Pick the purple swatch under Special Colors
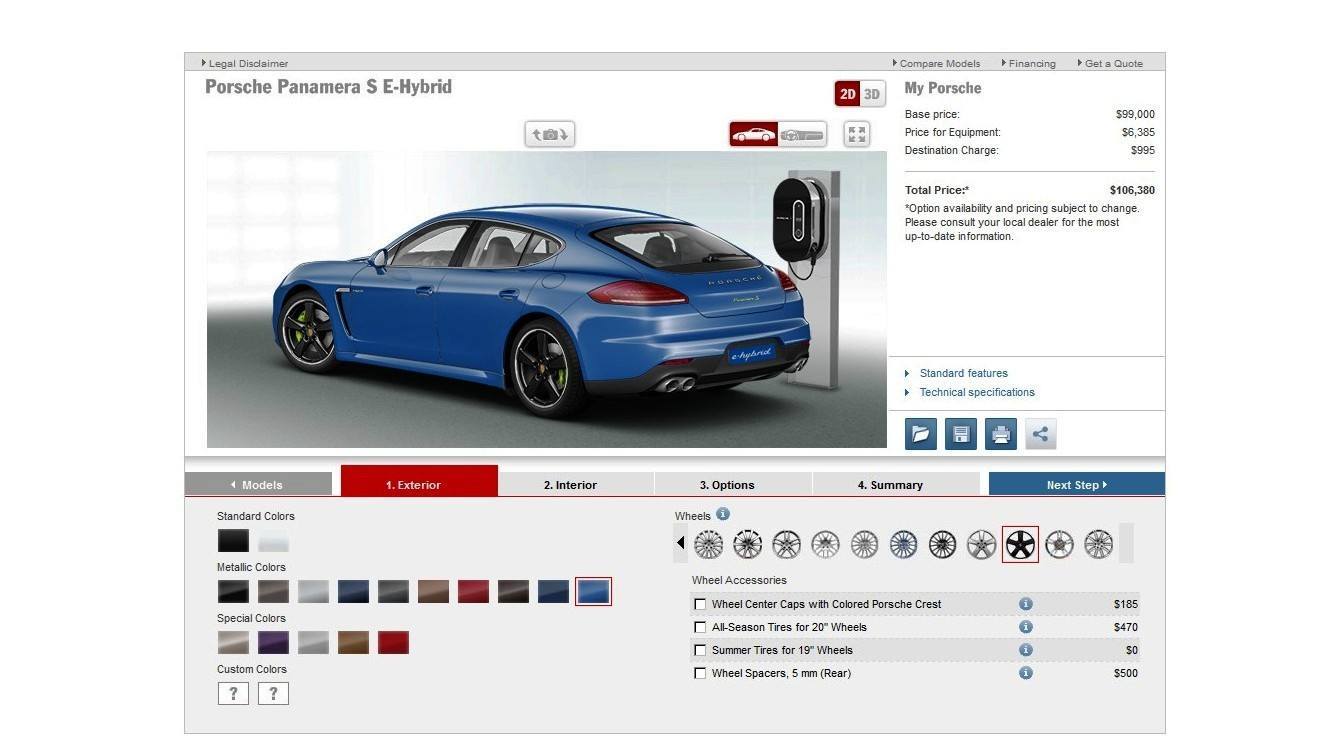 (x=273, y=643)
